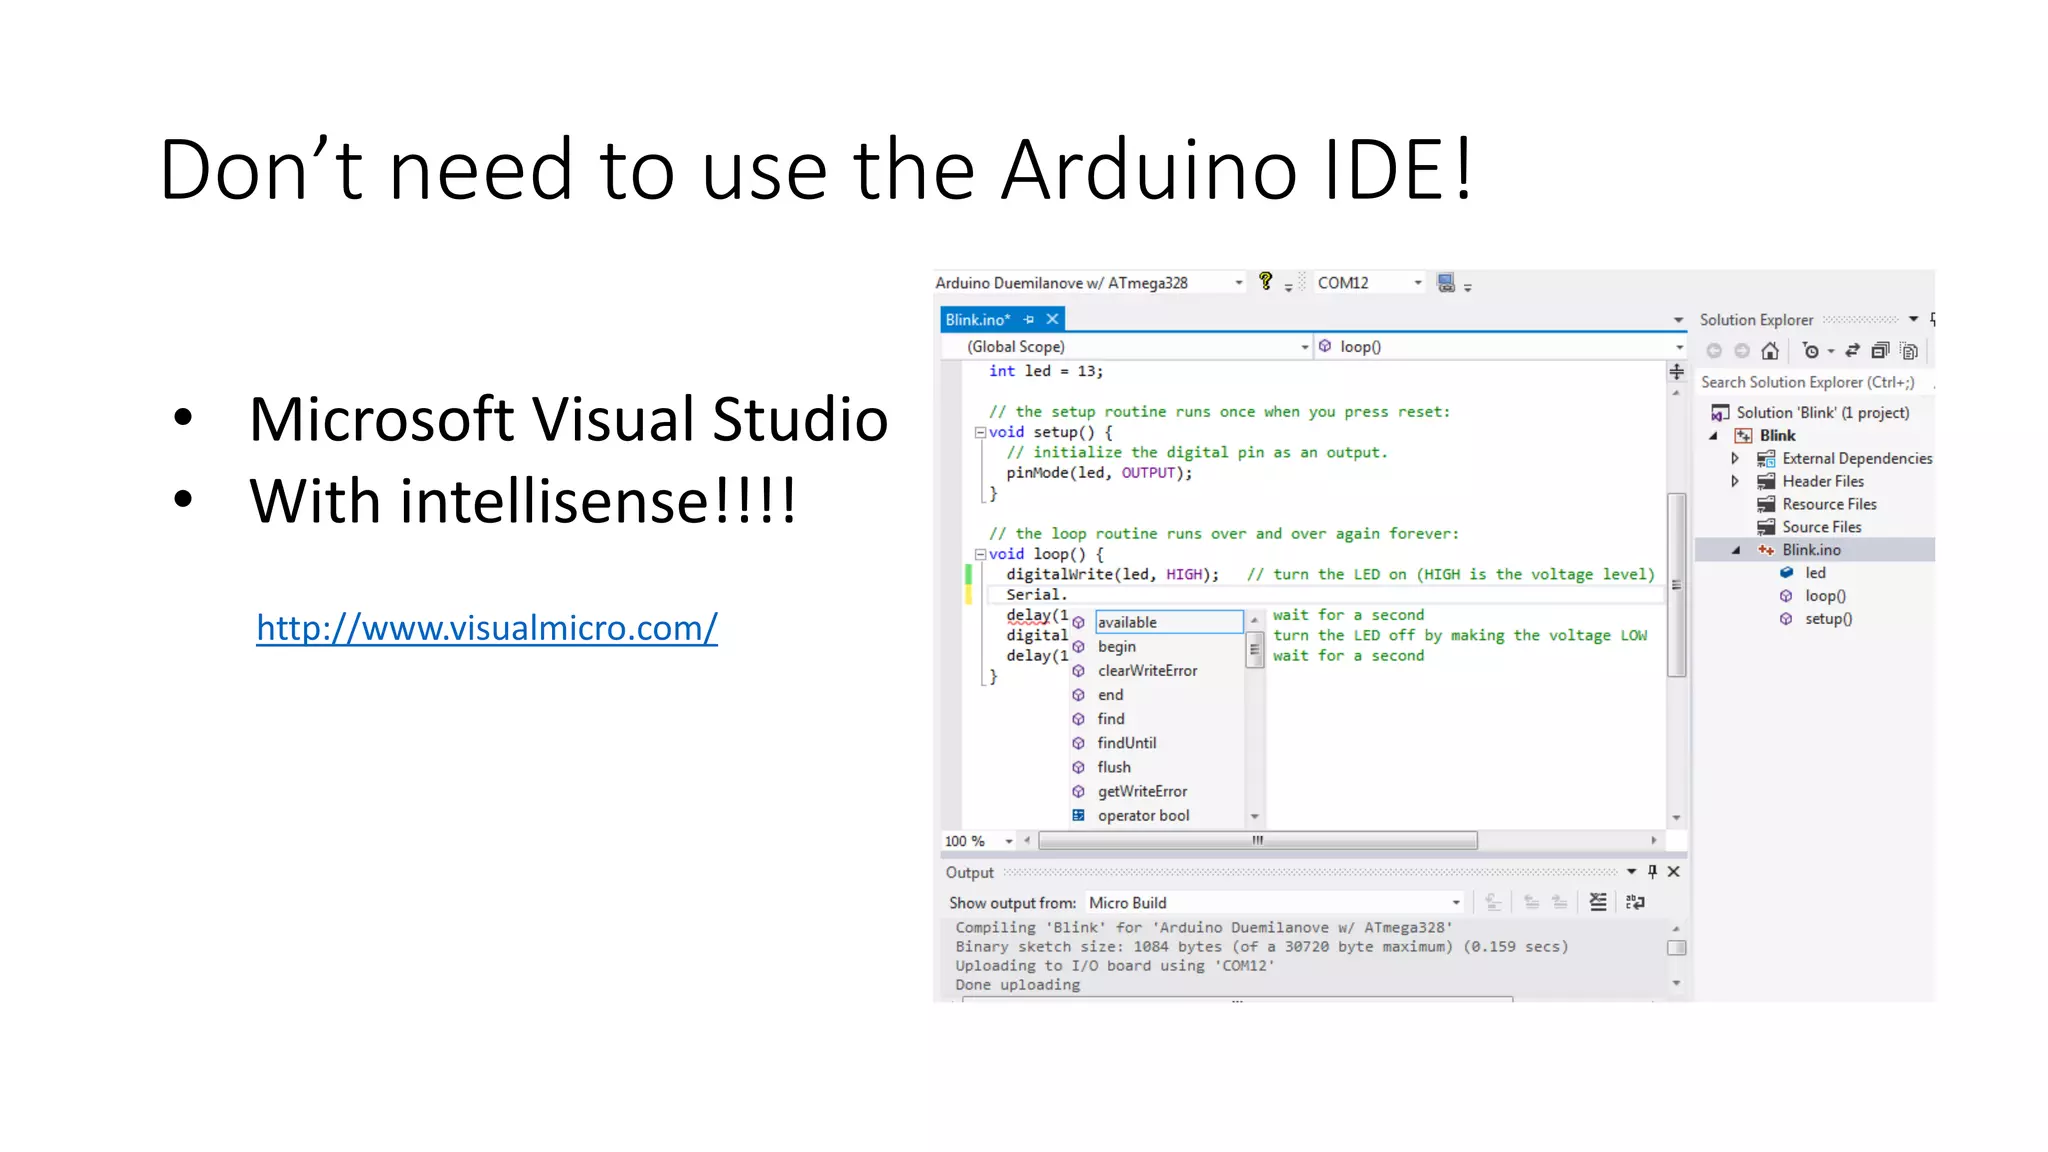Open the editor tab list dropdown arrow

[1678, 320]
